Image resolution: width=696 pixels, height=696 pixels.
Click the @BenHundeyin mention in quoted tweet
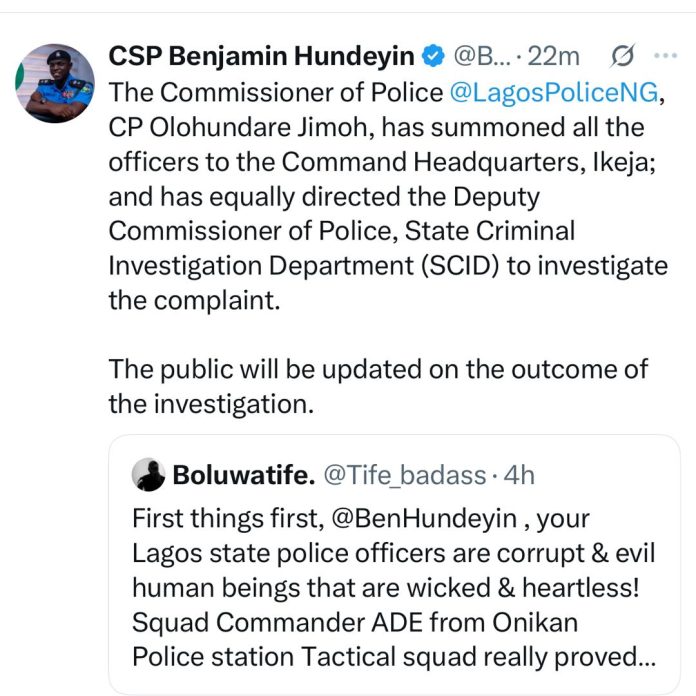[x=424, y=518]
